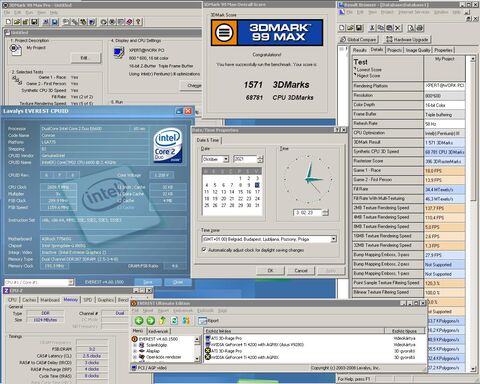Switch to Properties tab in Result Browser
Viewport: 480px width, 384px height.
[x=443, y=50]
